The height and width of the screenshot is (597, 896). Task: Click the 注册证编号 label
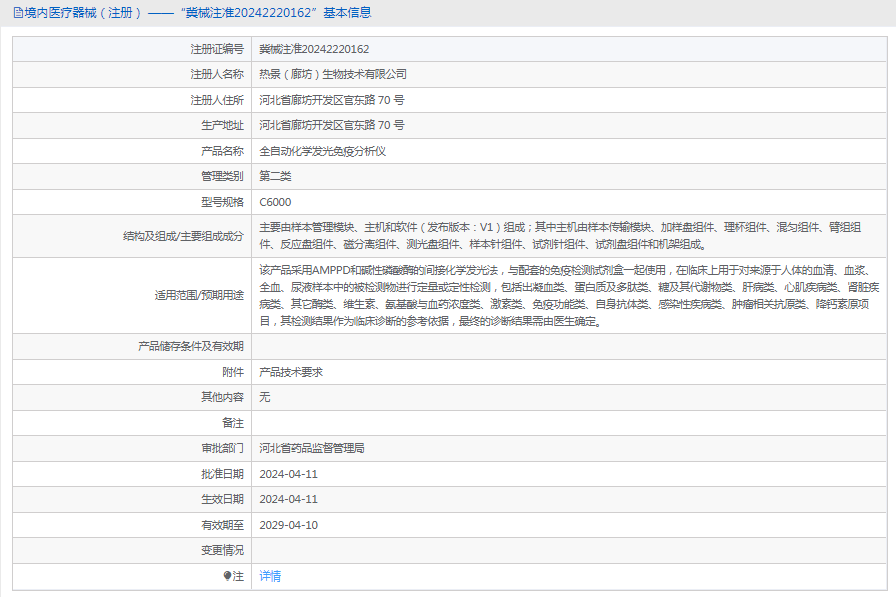pos(217,49)
